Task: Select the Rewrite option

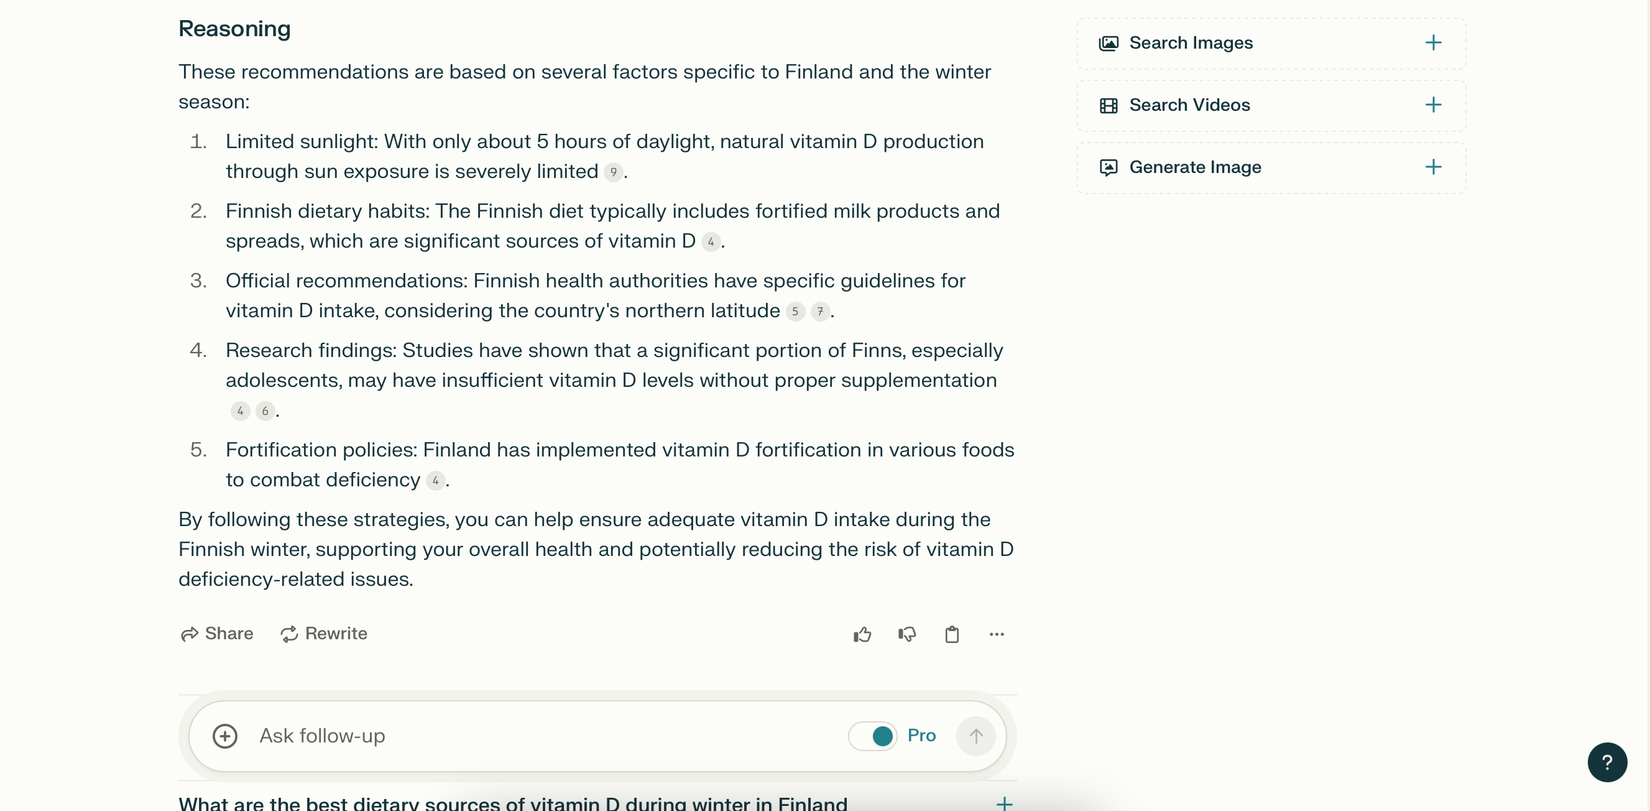Action: (323, 634)
